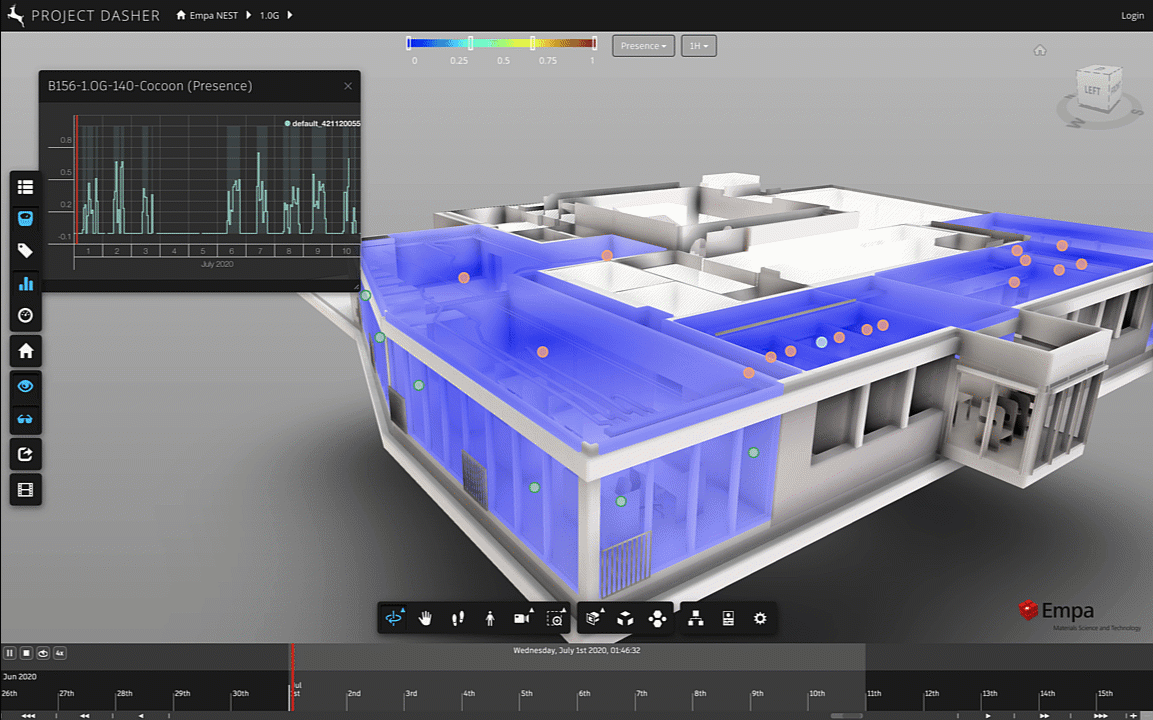Image resolution: width=1153 pixels, height=720 pixels.
Task: Click the tag icon in left sidebar
Action: (x=26, y=251)
